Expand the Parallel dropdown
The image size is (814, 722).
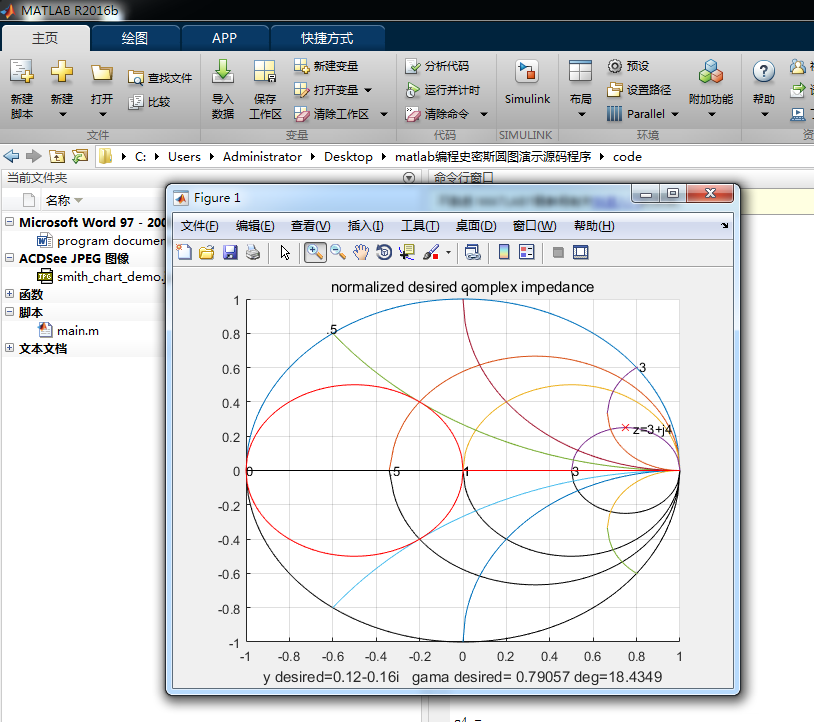[675, 114]
